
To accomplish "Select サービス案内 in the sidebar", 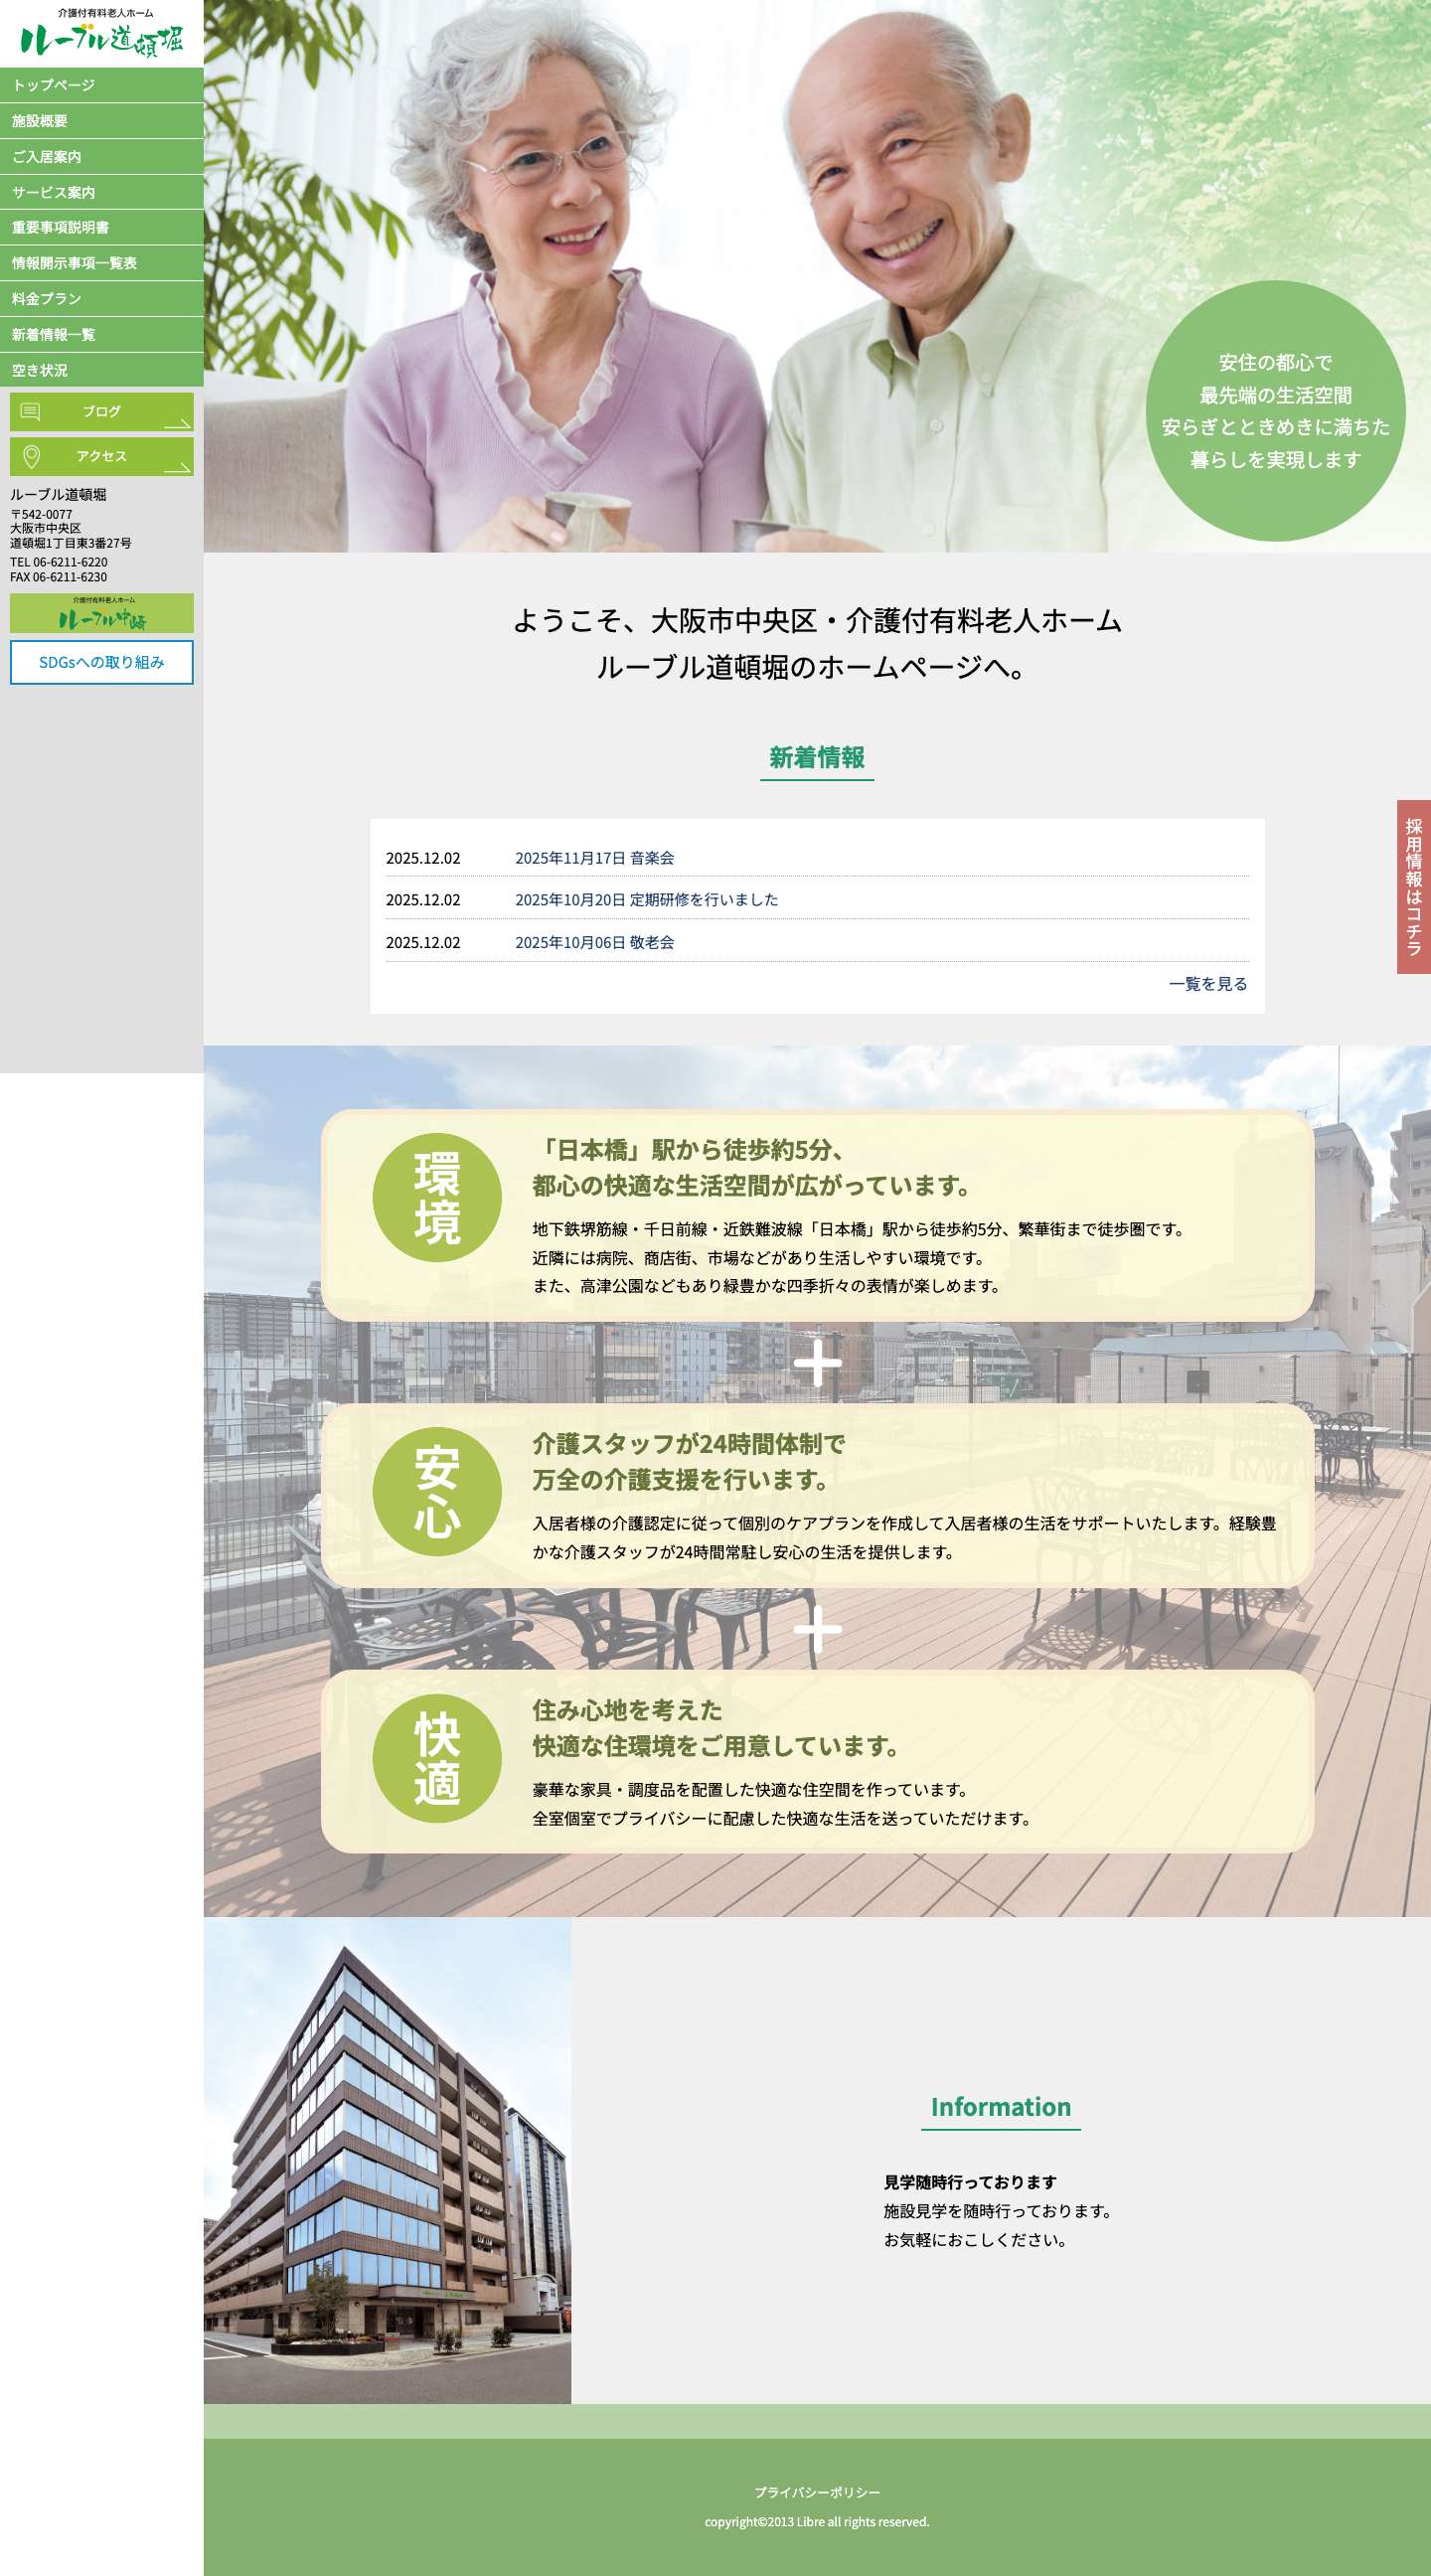I will (x=102, y=192).
